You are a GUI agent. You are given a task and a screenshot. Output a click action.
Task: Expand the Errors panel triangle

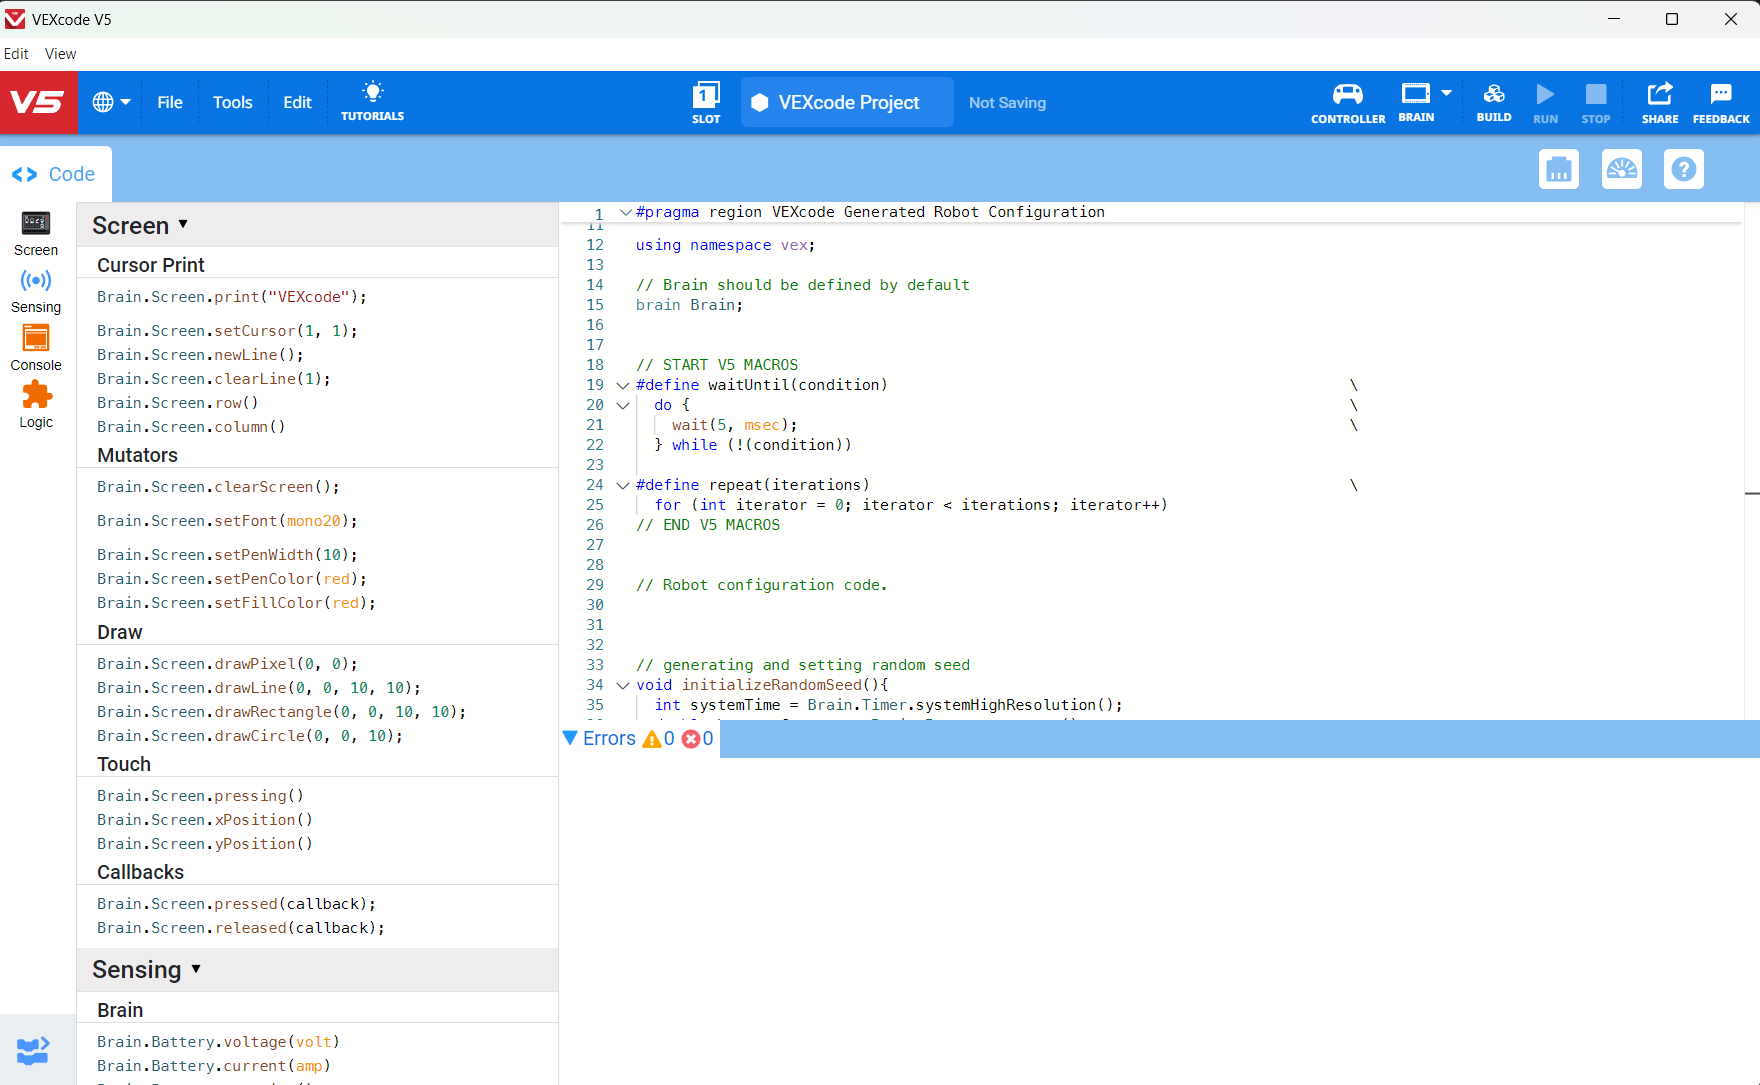pos(570,738)
